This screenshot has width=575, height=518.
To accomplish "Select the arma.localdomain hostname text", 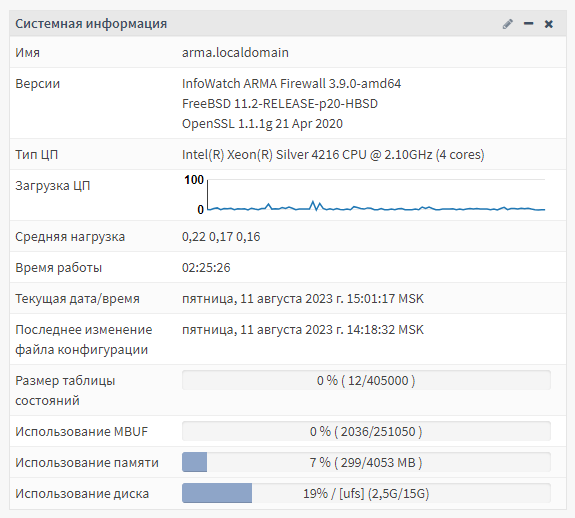I will pos(235,52).
